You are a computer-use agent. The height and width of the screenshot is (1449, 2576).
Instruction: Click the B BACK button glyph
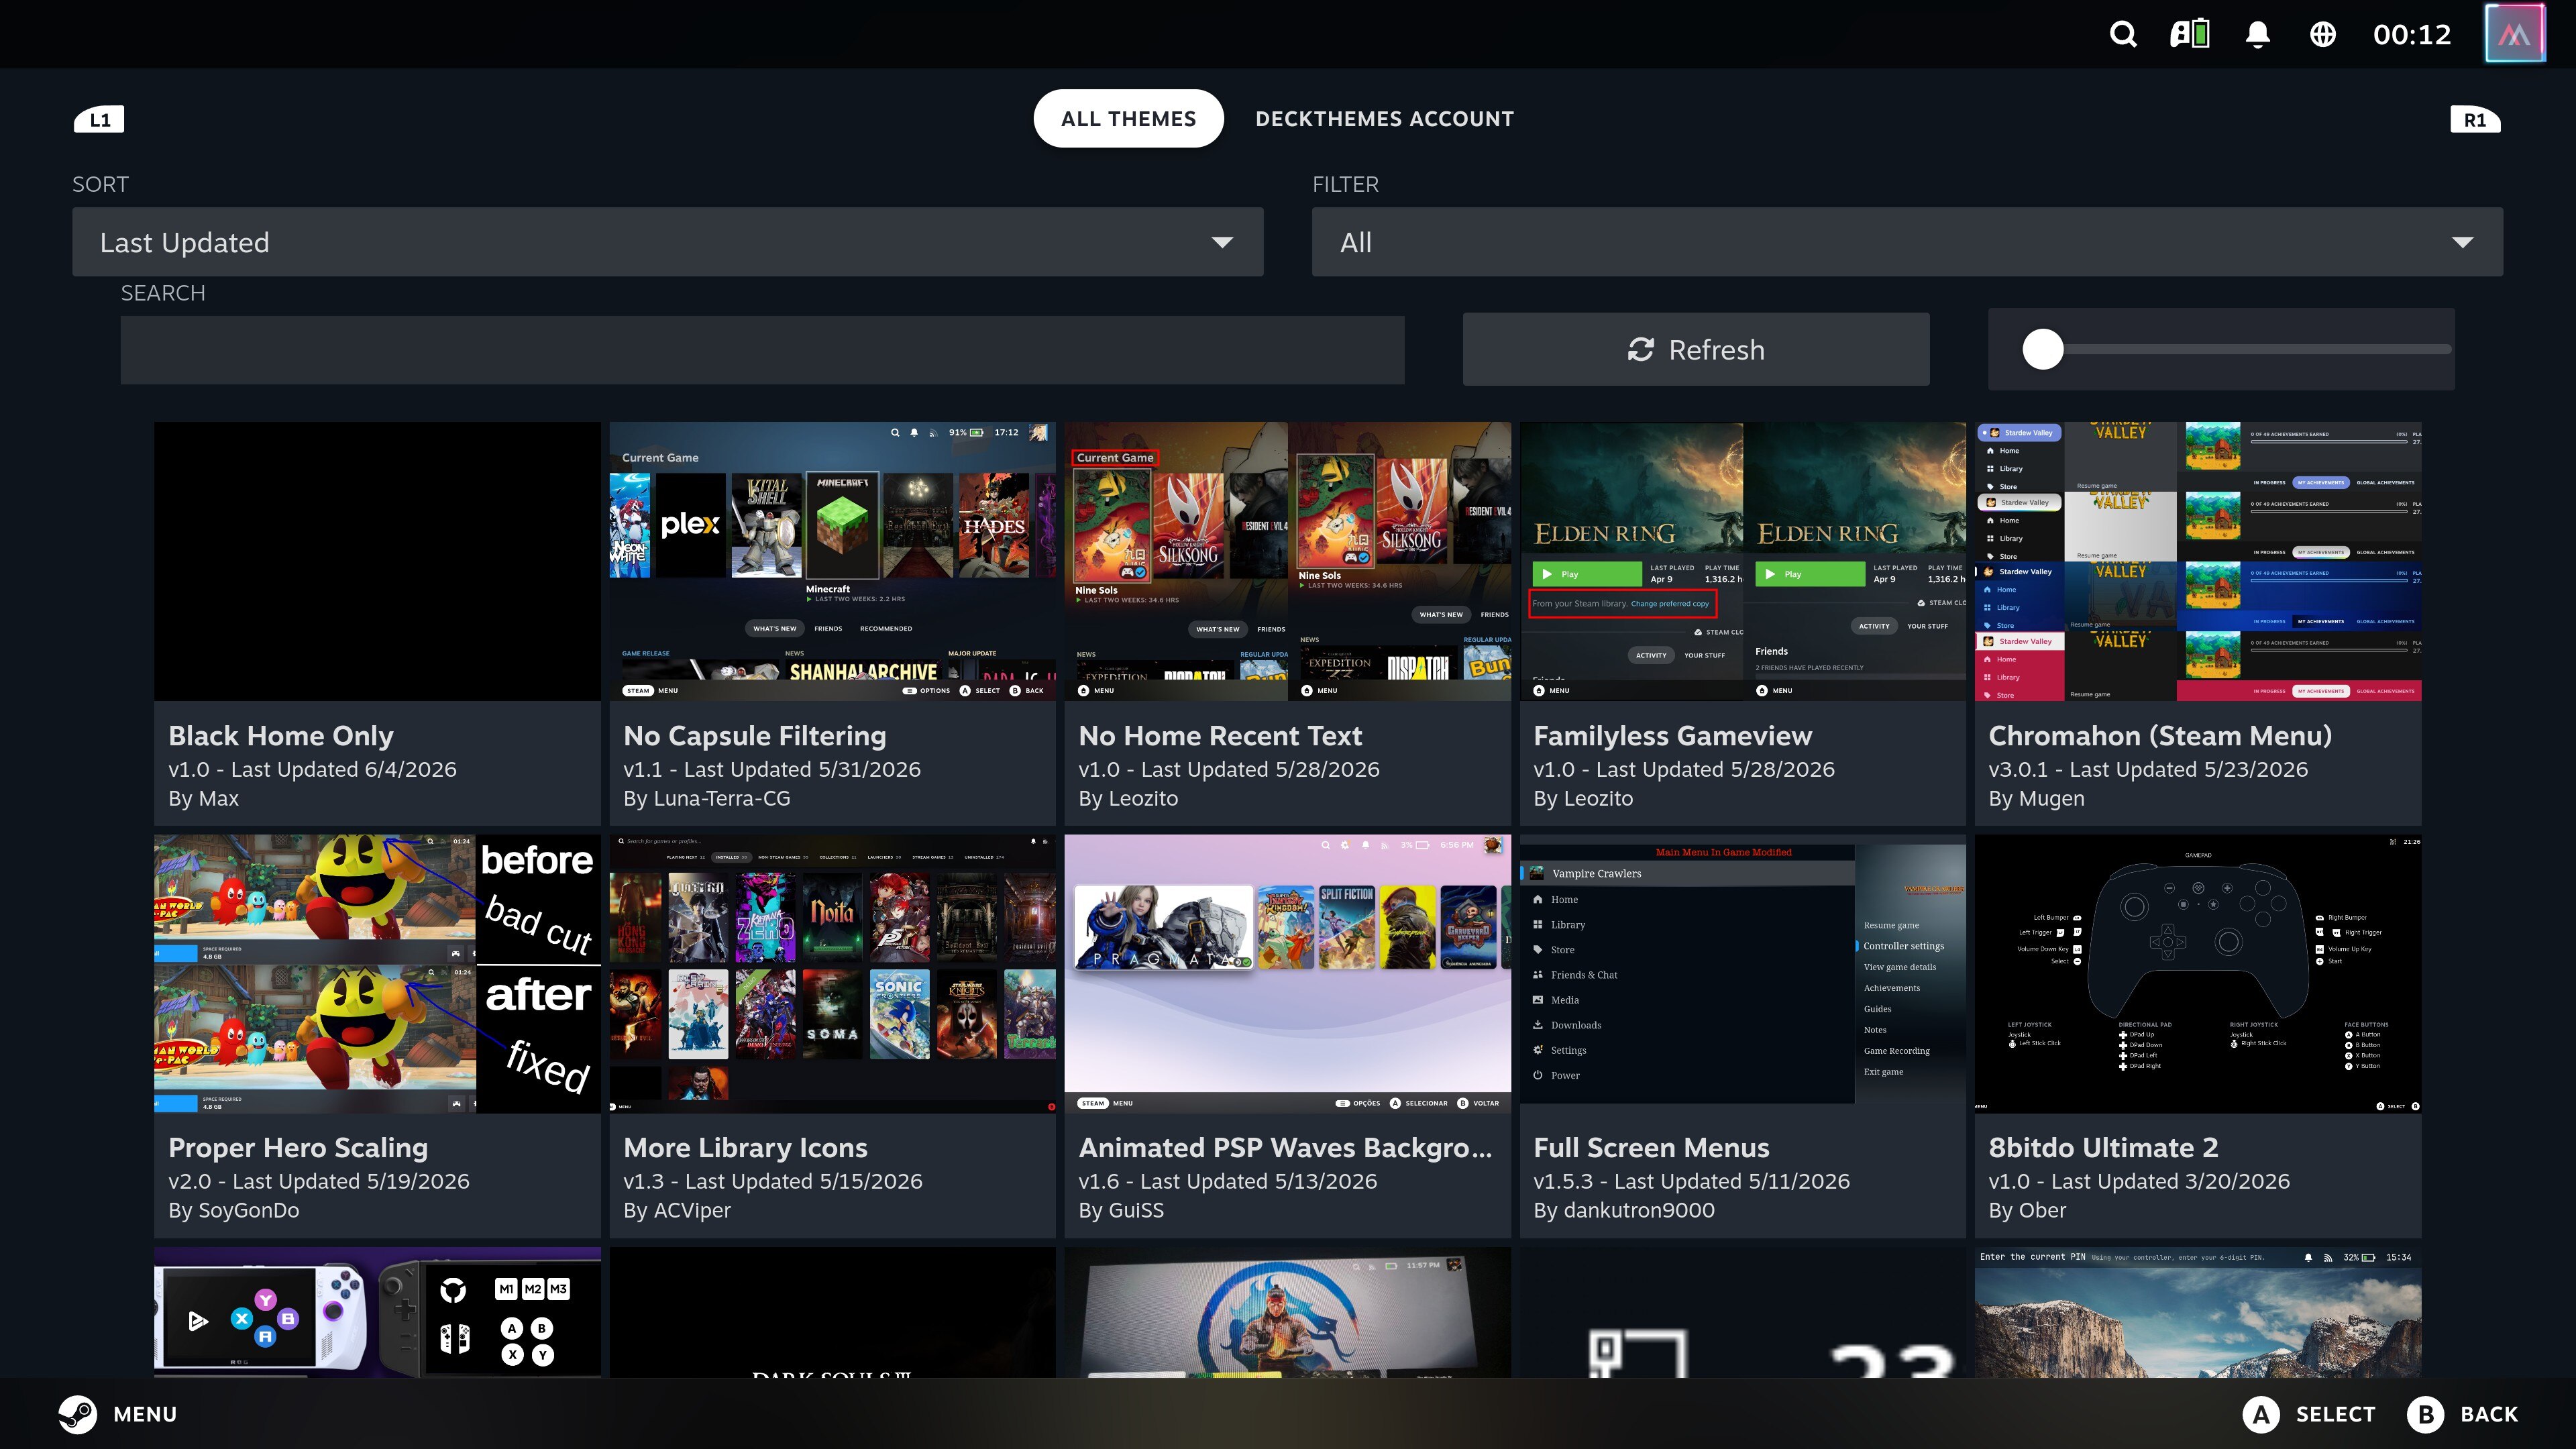[2425, 1414]
